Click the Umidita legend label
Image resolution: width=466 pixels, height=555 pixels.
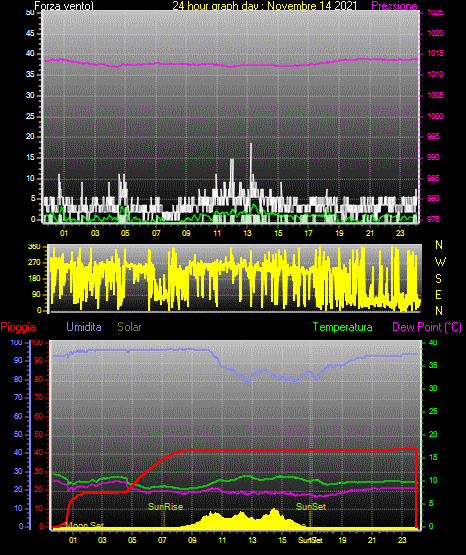84,327
